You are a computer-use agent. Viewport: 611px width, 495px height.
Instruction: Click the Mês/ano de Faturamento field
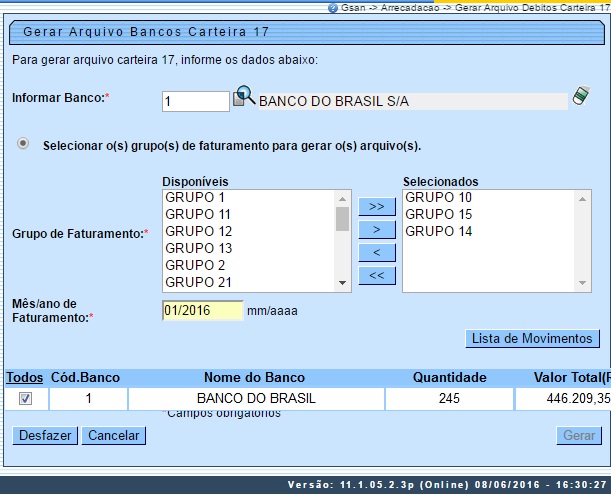(x=202, y=311)
